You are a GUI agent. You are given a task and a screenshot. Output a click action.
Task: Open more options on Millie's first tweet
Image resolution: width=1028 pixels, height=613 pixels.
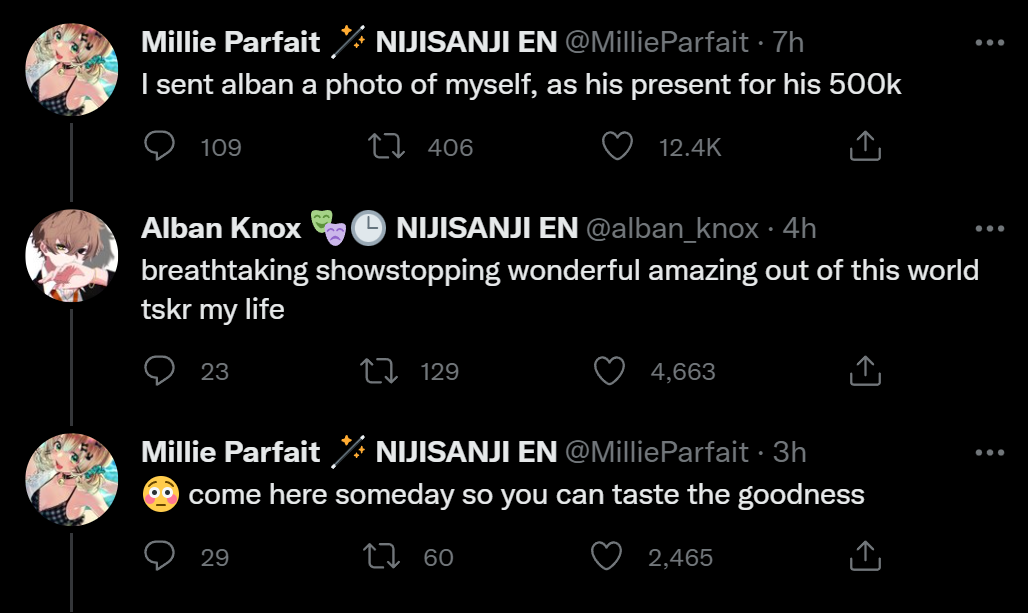tap(988, 43)
